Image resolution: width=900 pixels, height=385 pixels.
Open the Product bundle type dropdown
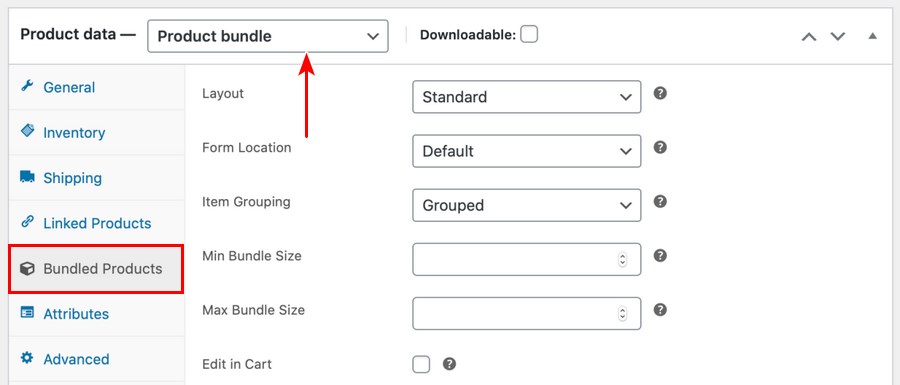[x=267, y=36]
